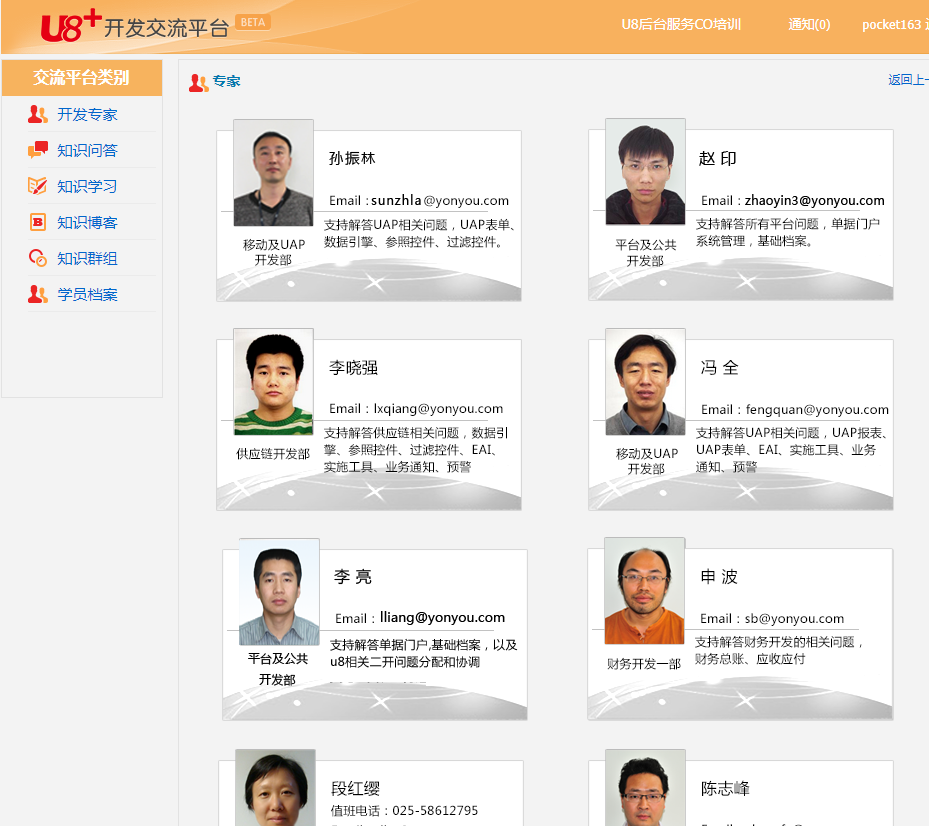929x826 pixels.
Task: Click email sb@yonyou.com
Action: click(x=795, y=619)
